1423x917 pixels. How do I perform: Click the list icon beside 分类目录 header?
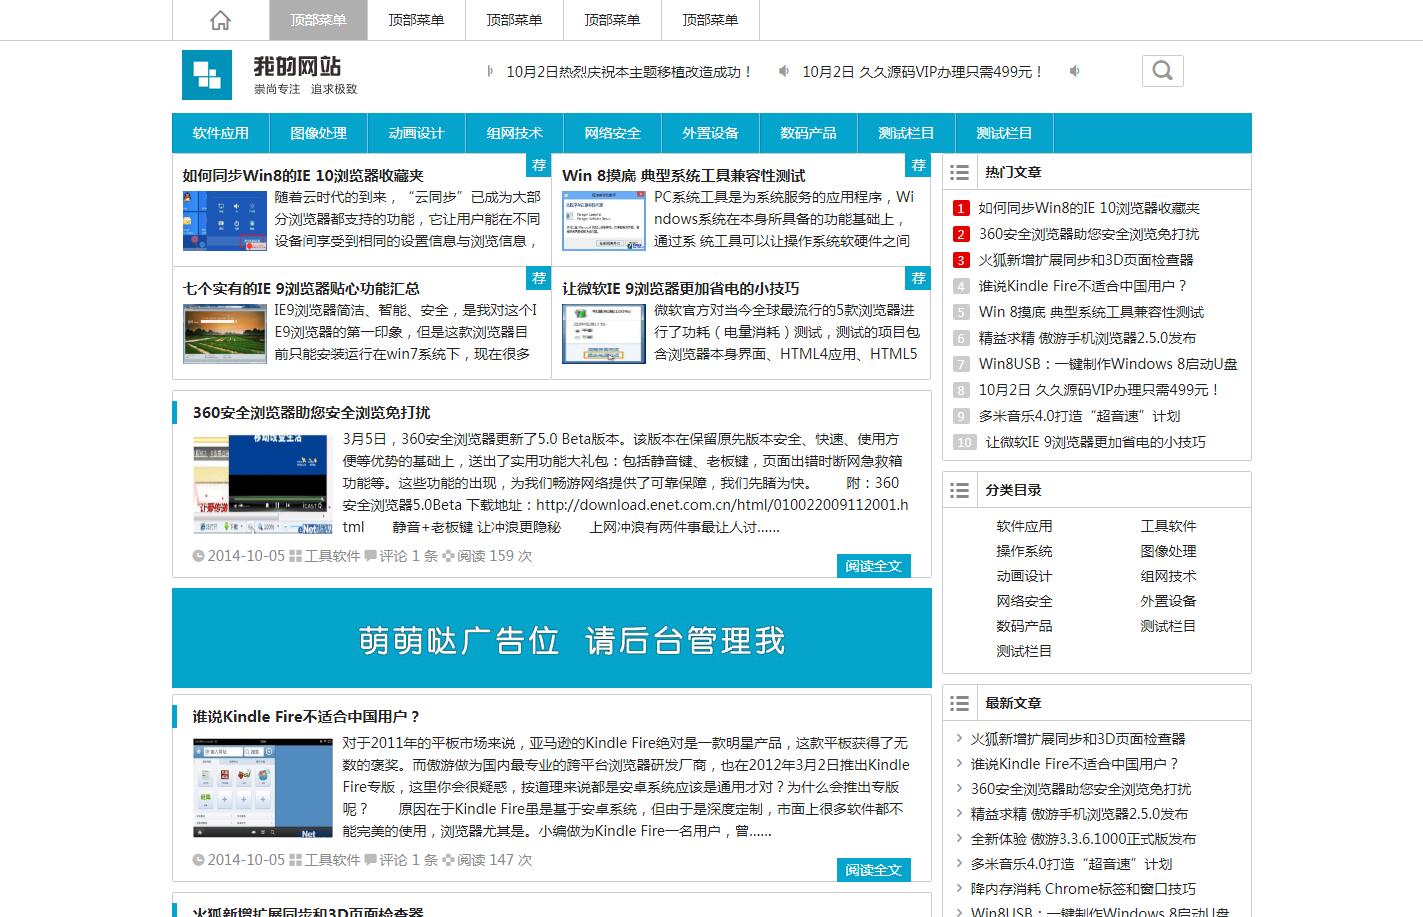pos(959,490)
